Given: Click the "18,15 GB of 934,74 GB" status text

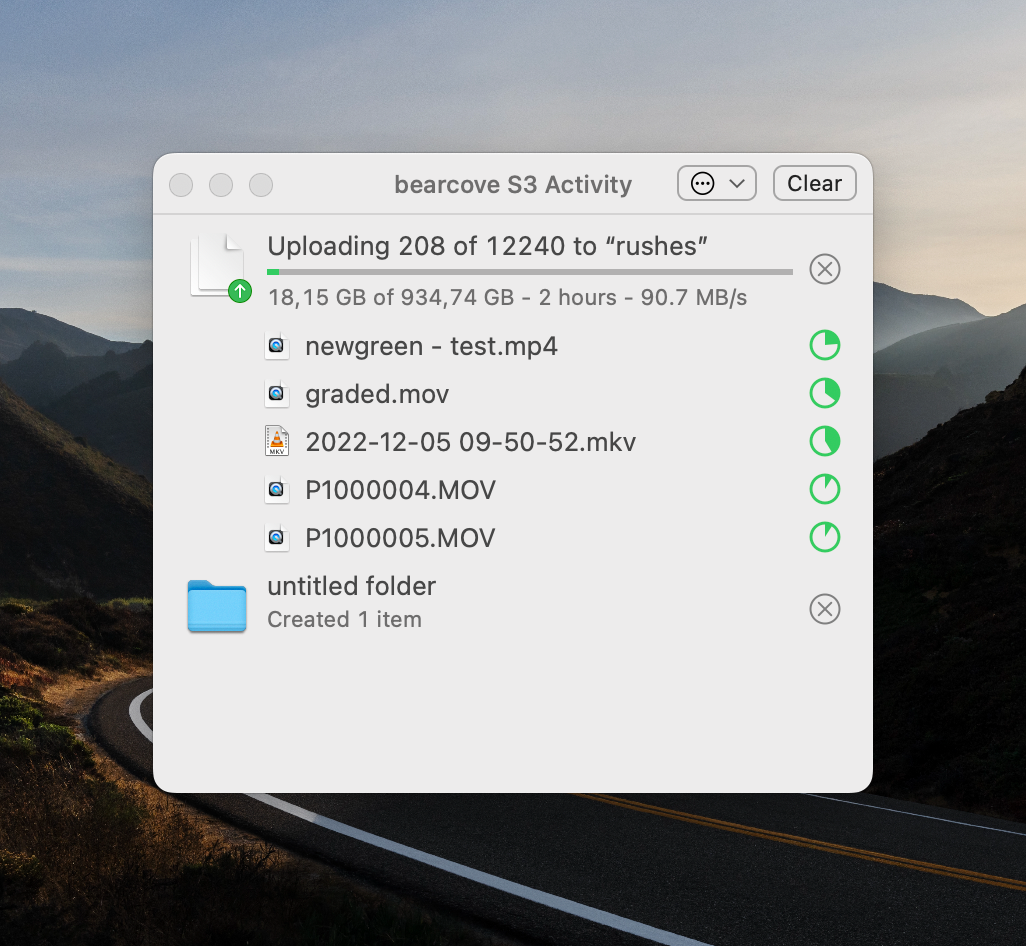Looking at the screenshot, I should (507, 298).
